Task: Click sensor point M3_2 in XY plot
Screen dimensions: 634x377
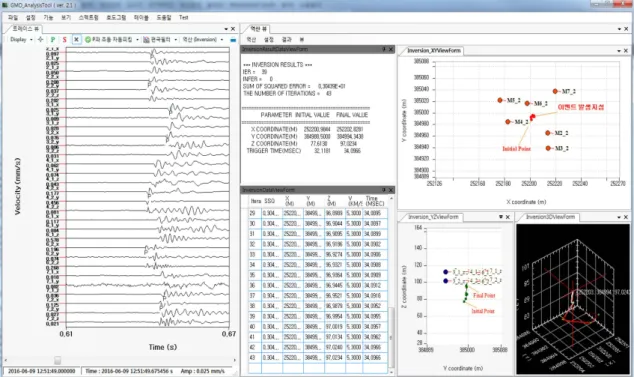Action: 548,148
